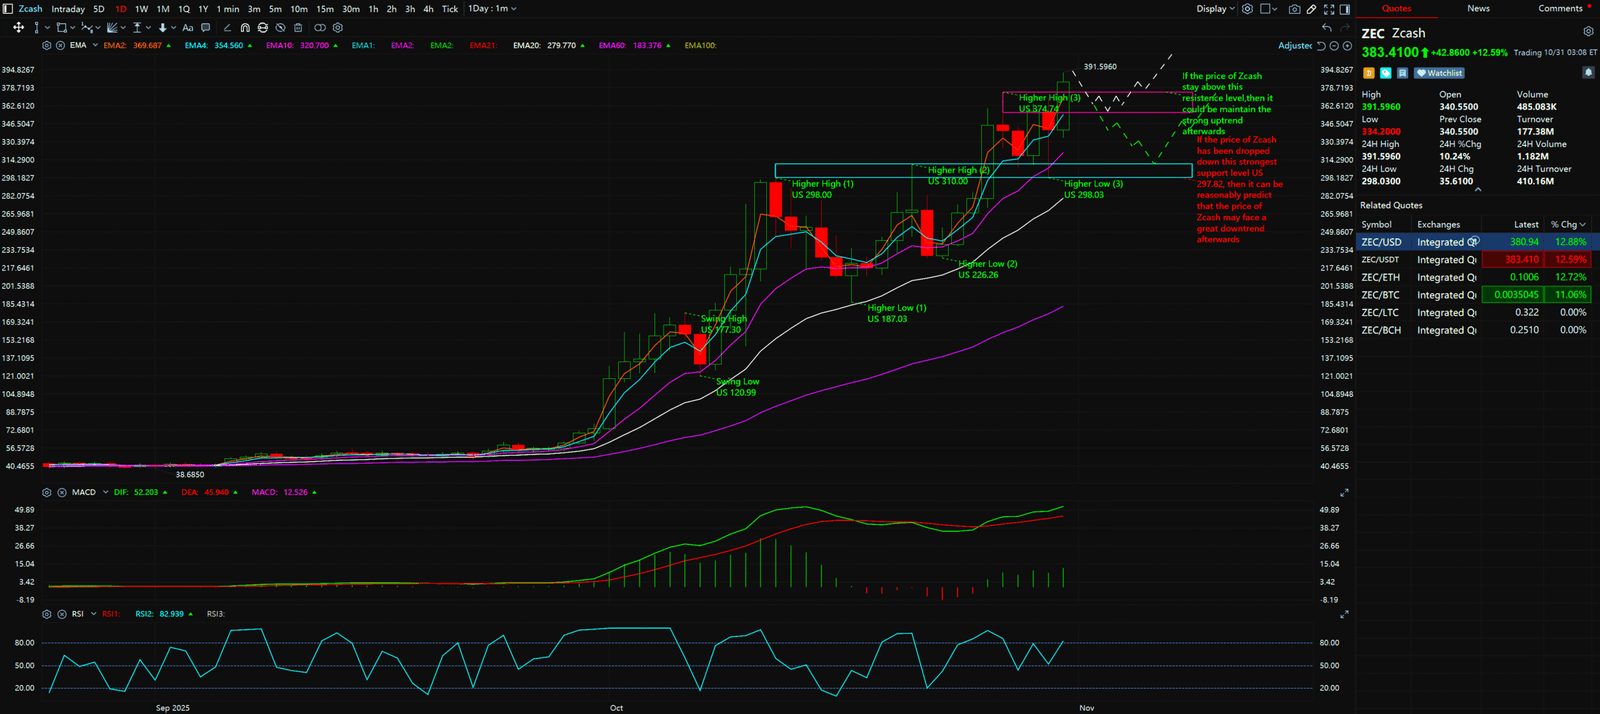Toggle the right sidebar panel
This screenshot has height=714, width=1600.
[1345, 9]
